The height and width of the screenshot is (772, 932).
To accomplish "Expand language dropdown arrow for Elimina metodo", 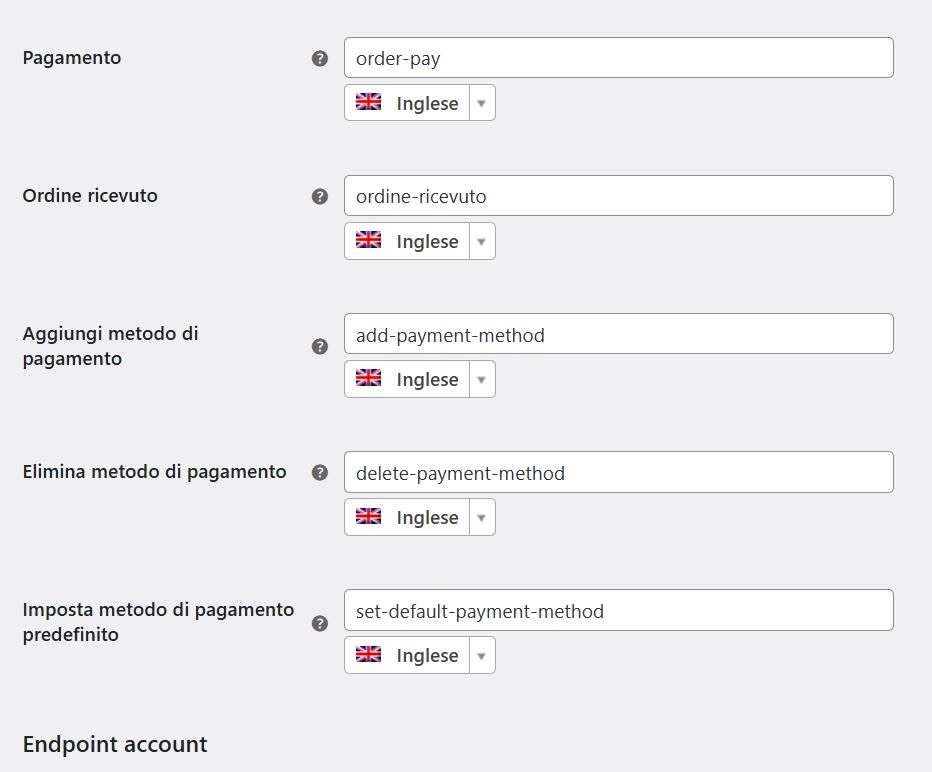I will (481, 517).
